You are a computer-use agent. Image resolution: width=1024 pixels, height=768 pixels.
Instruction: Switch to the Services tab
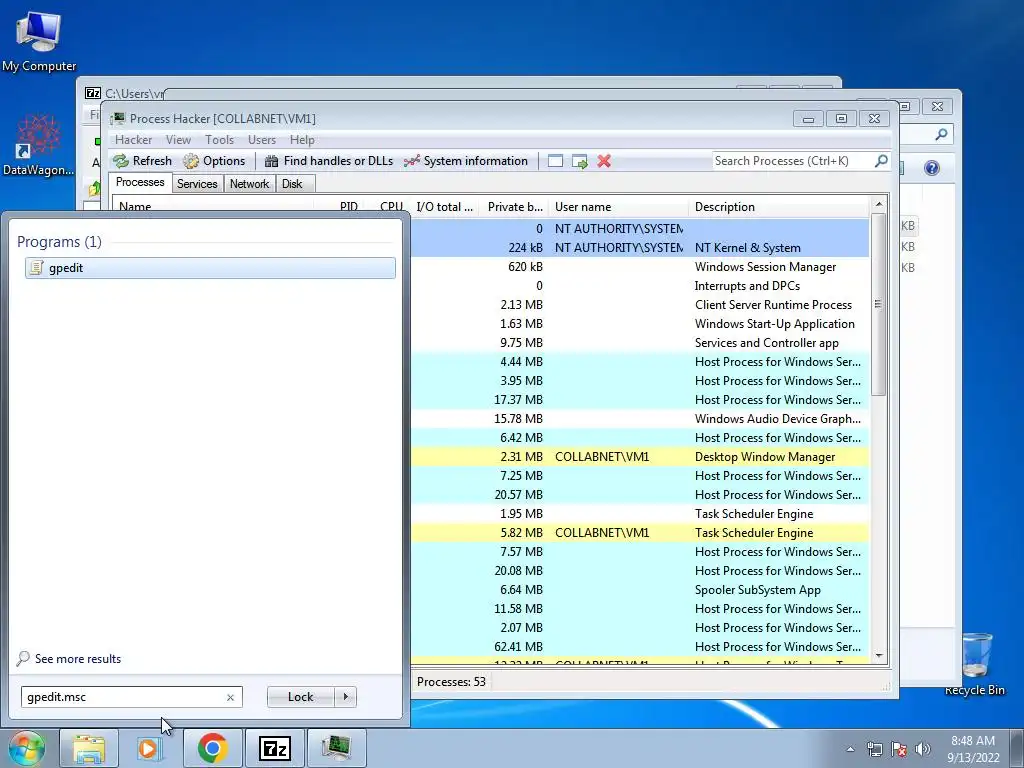pos(197,184)
